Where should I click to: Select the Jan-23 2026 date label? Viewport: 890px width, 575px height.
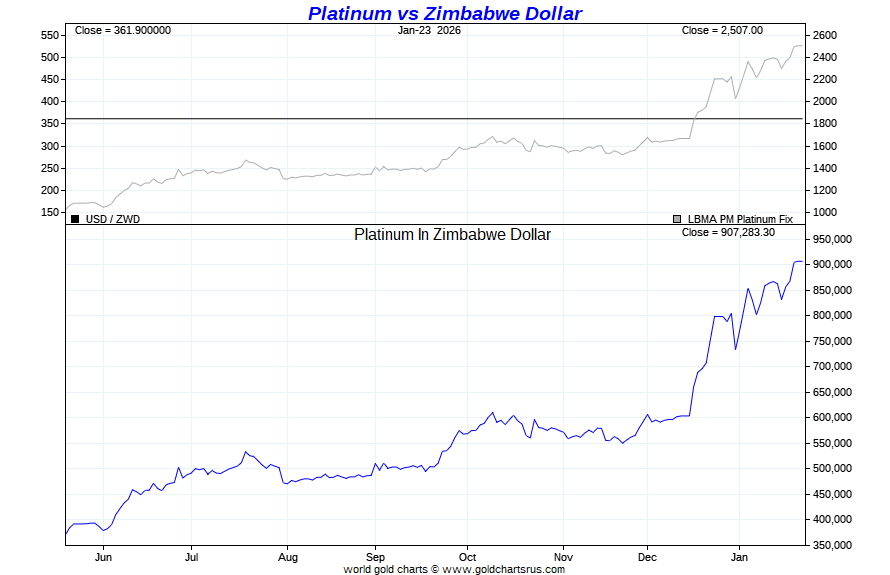click(429, 30)
